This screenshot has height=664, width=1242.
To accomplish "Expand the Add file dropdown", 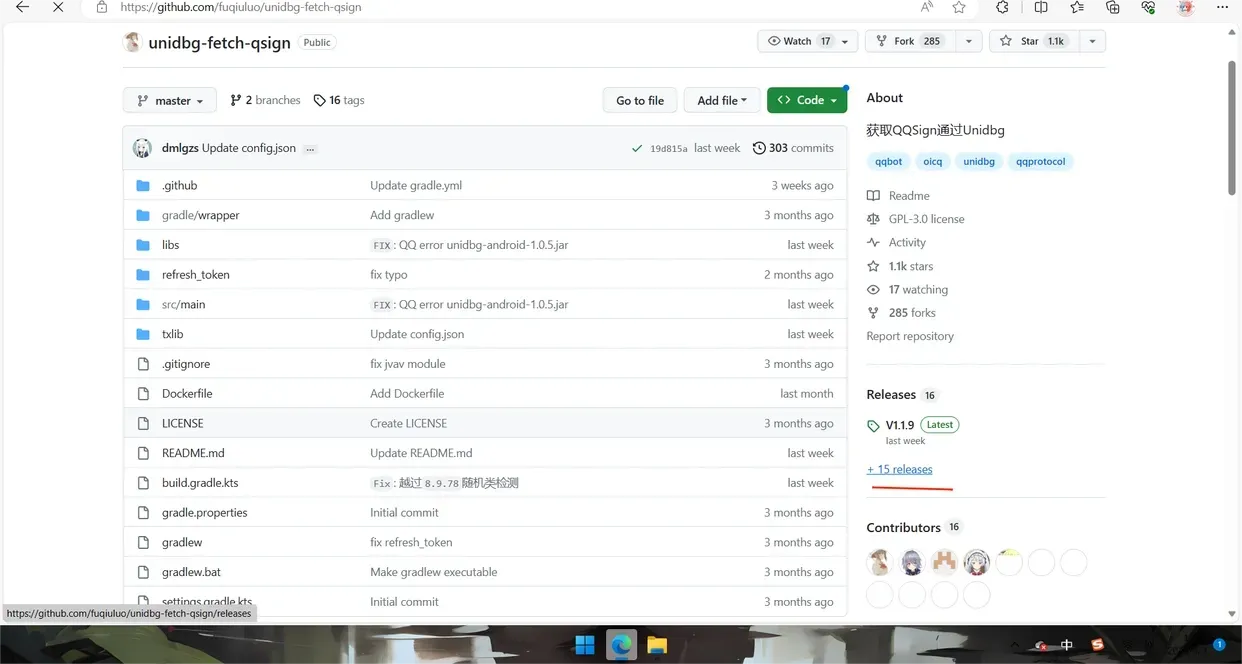I will (x=721, y=100).
